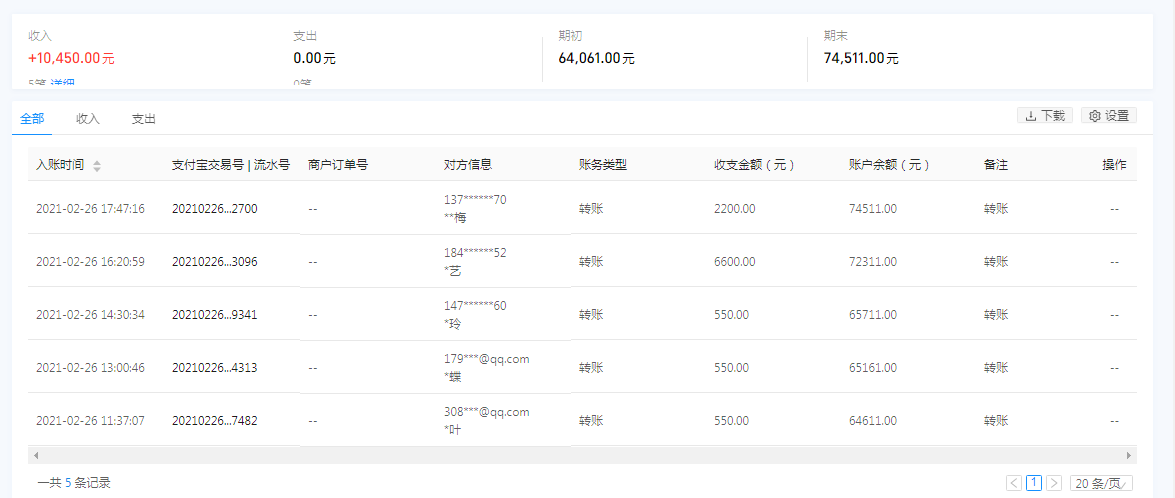
Task: Switch to the 支出 tab
Action: (x=144, y=119)
